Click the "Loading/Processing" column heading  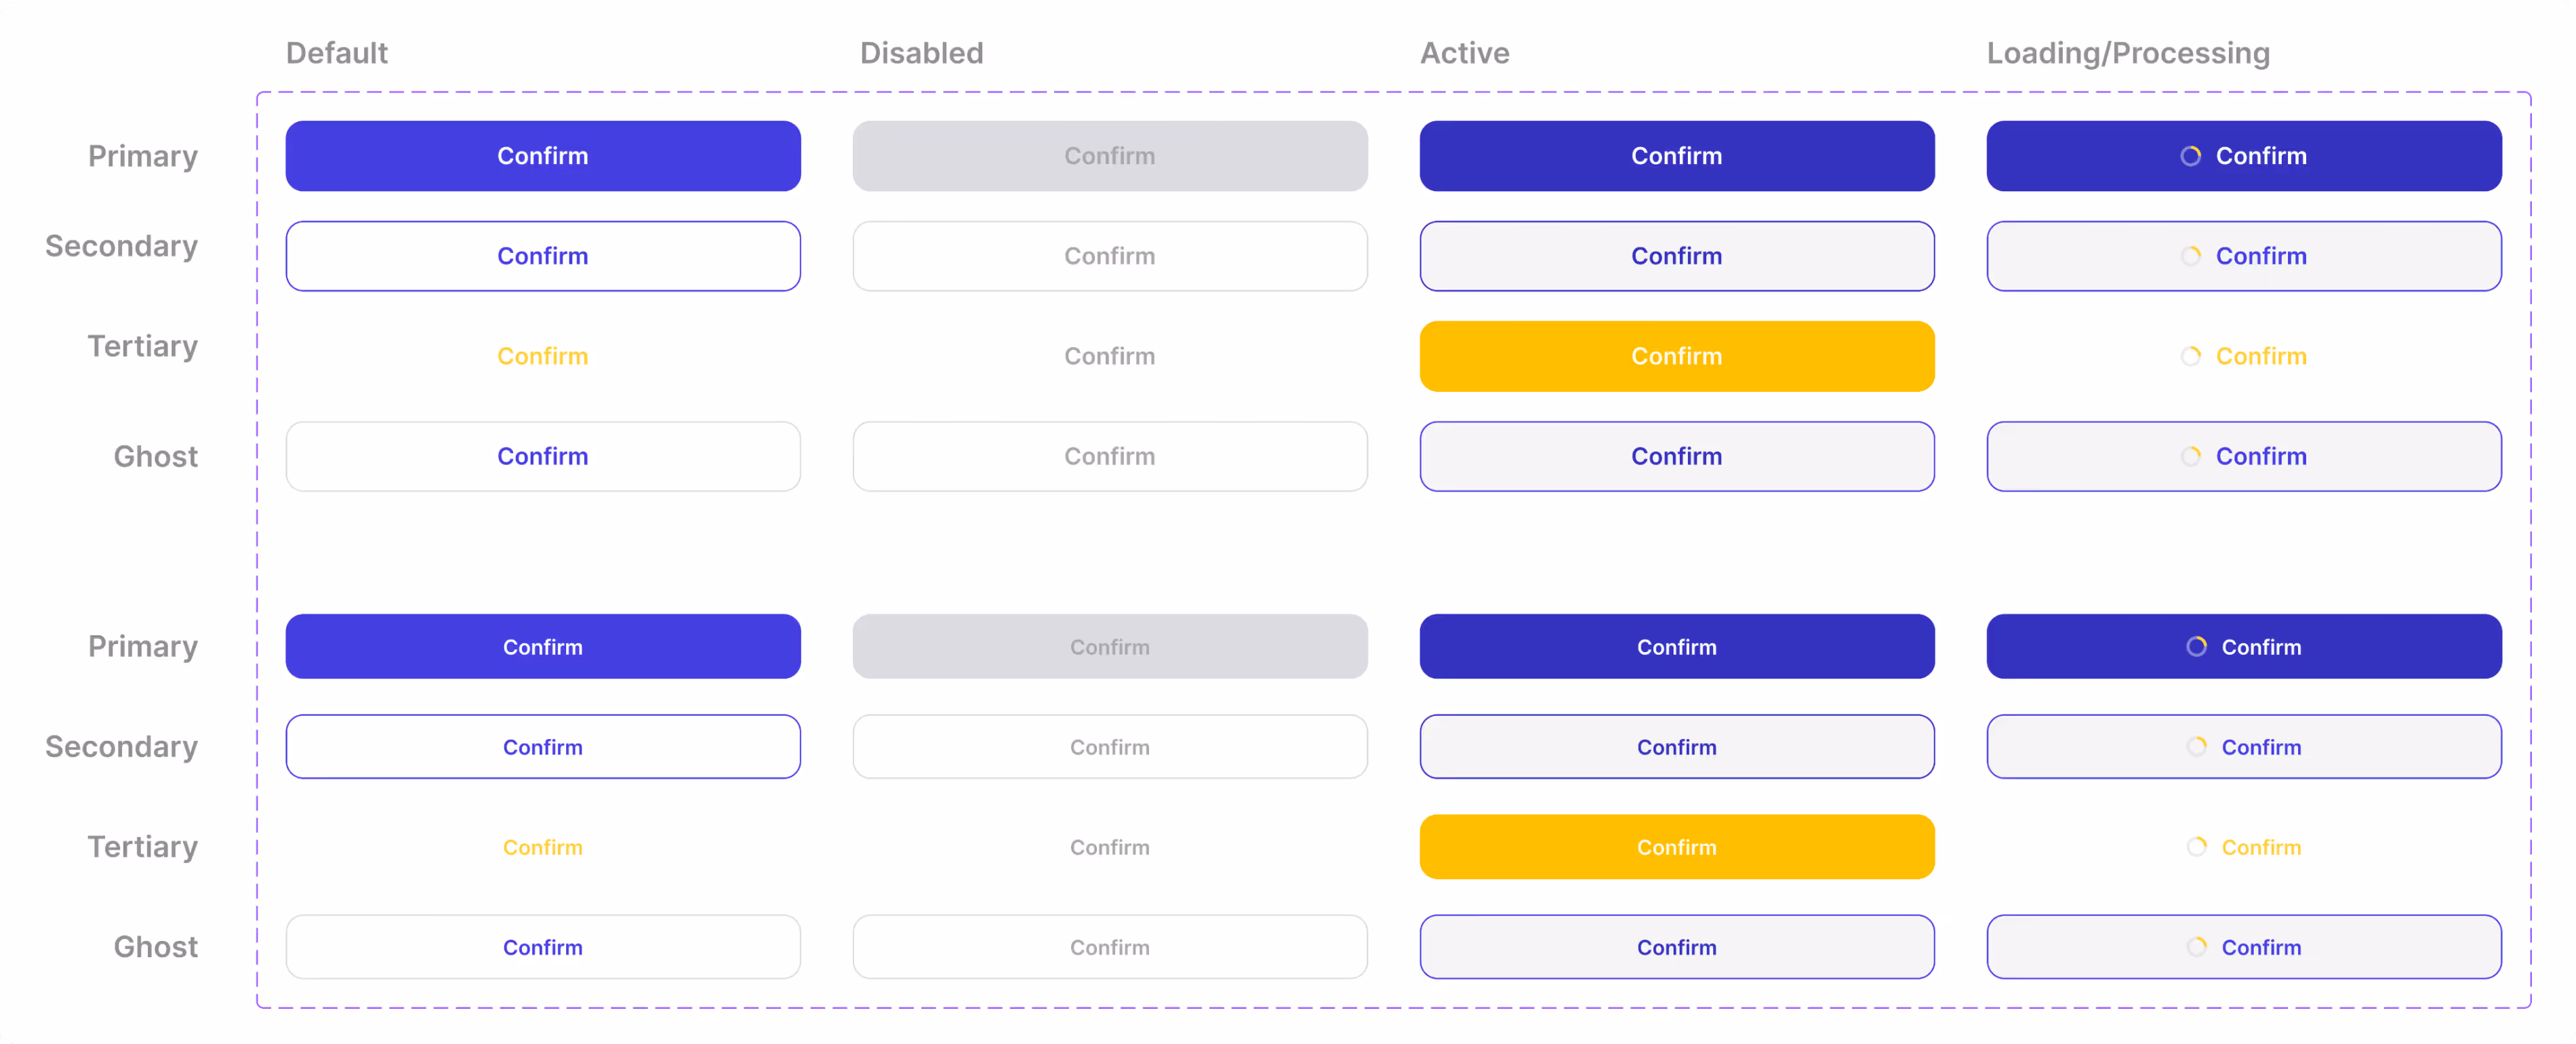pos(2128,53)
